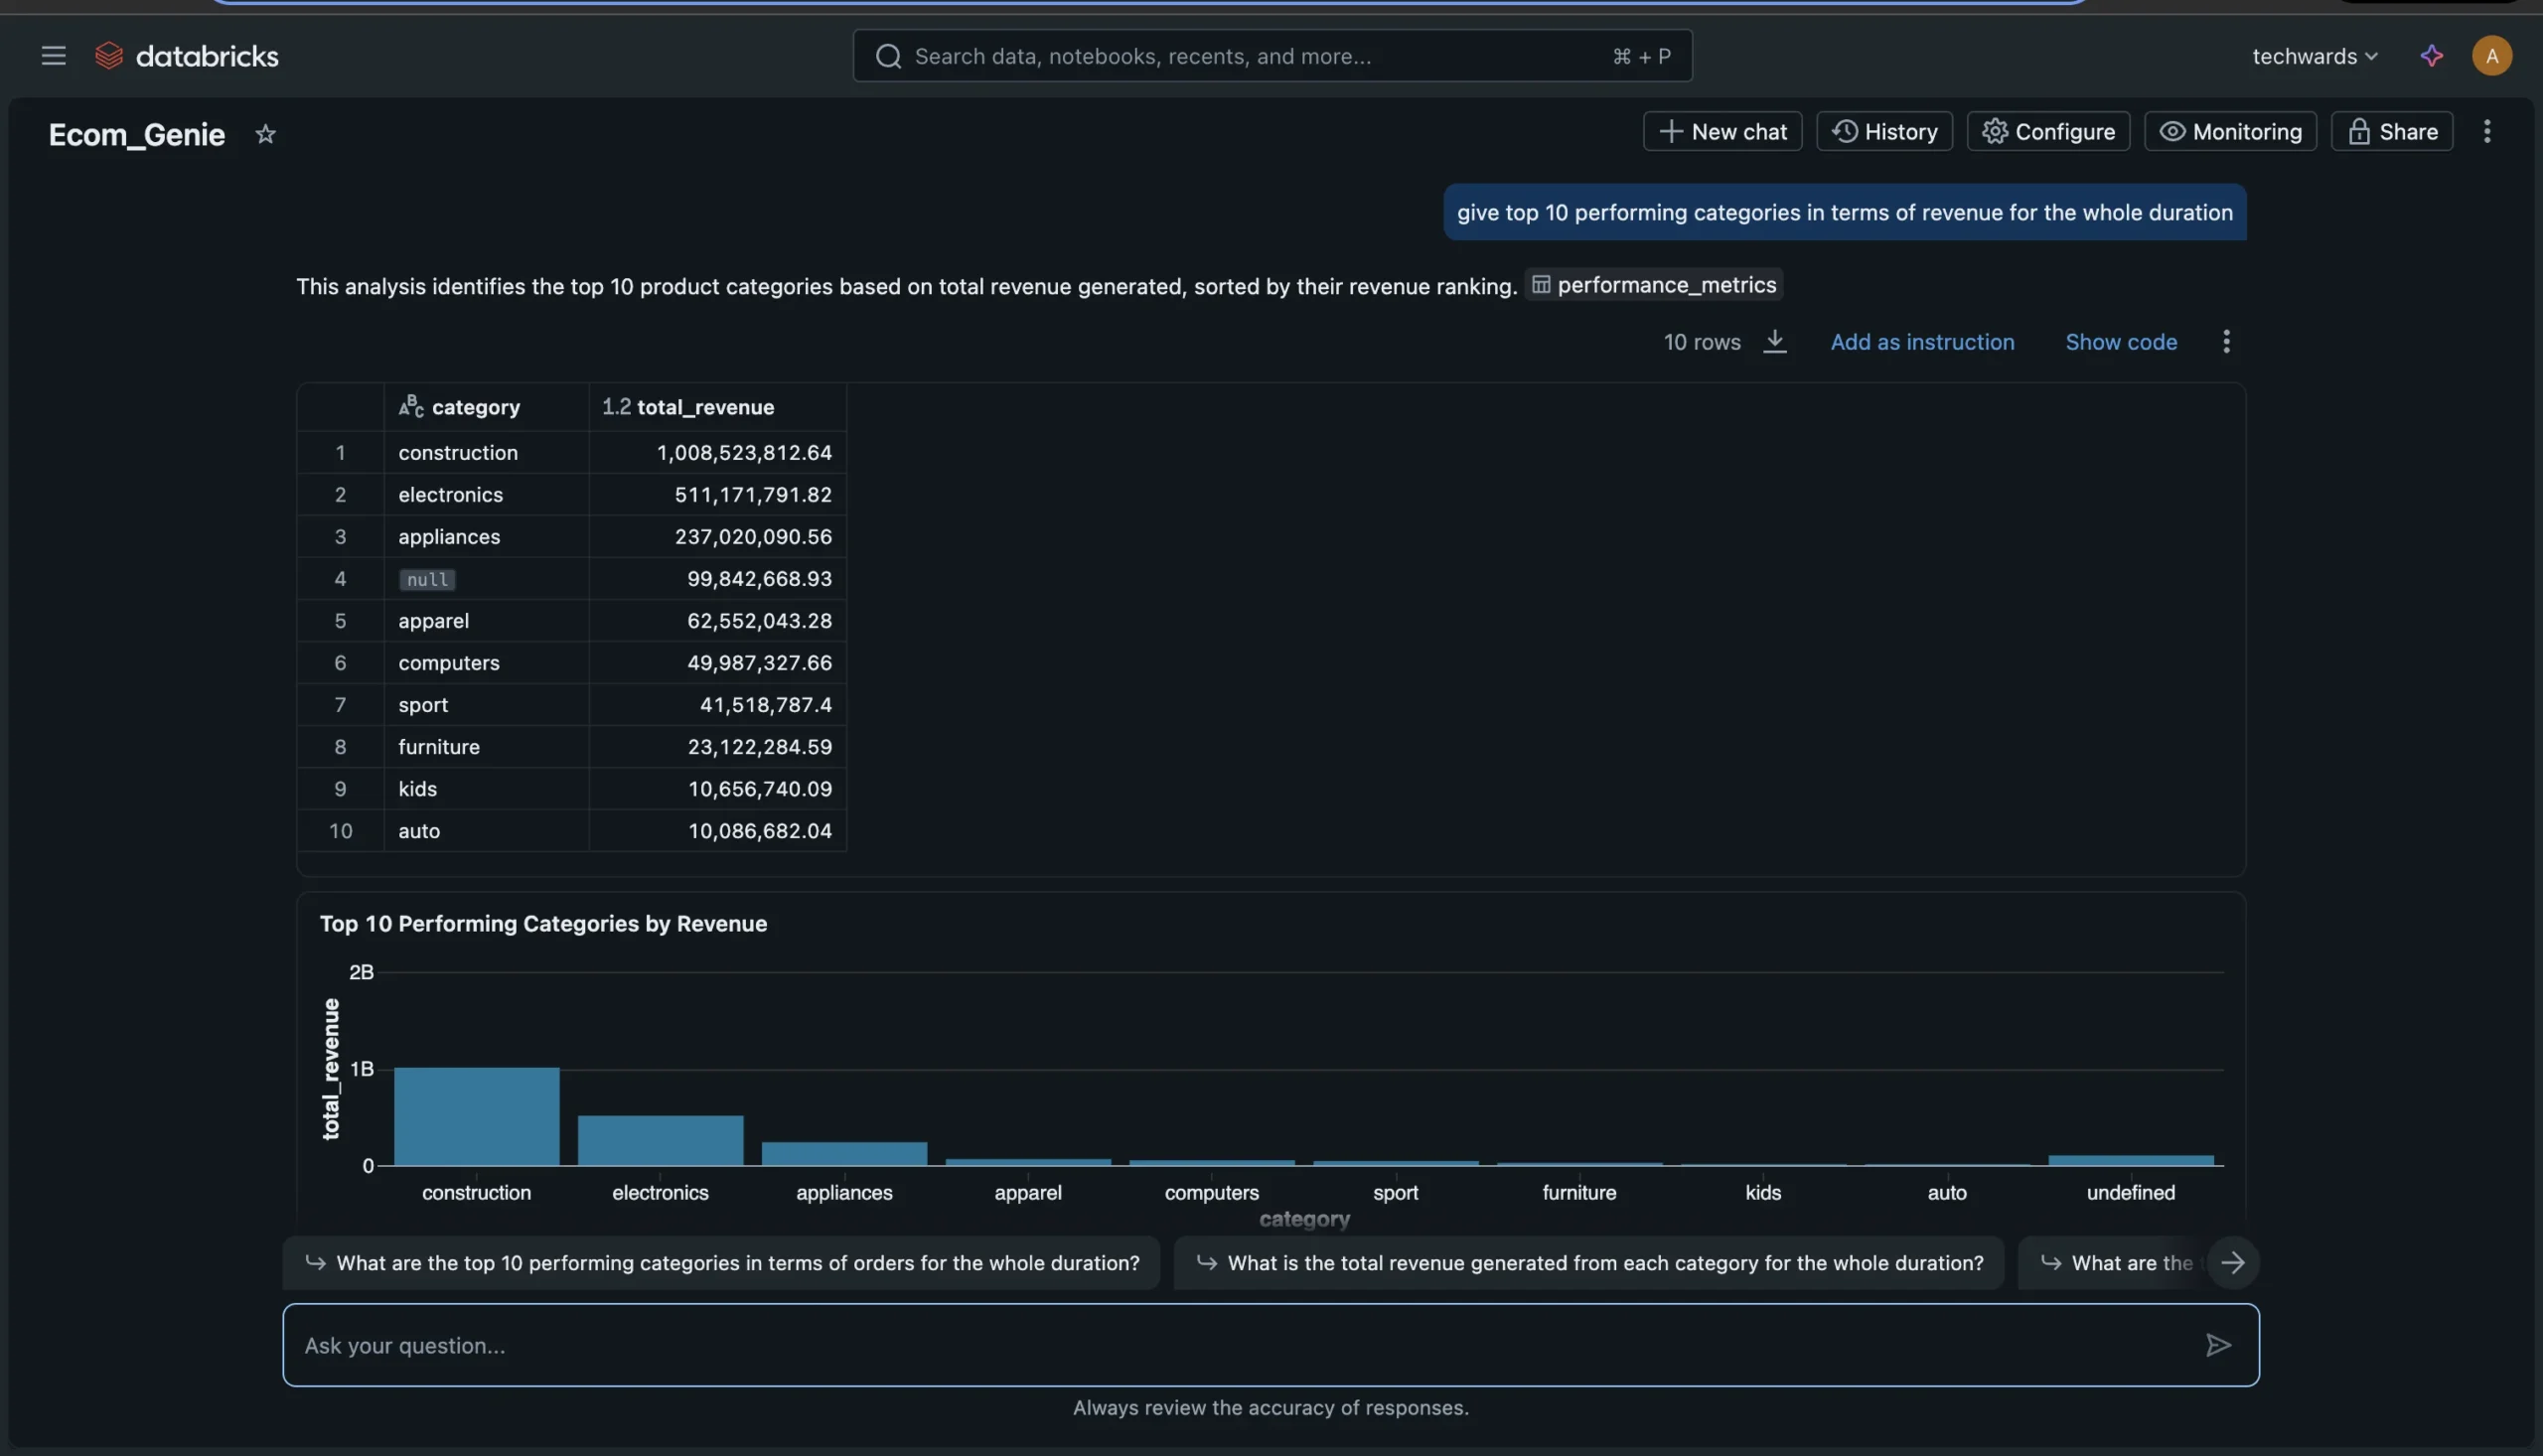
Task: Open the hamburger navigation menu
Action: pos(53,56)
